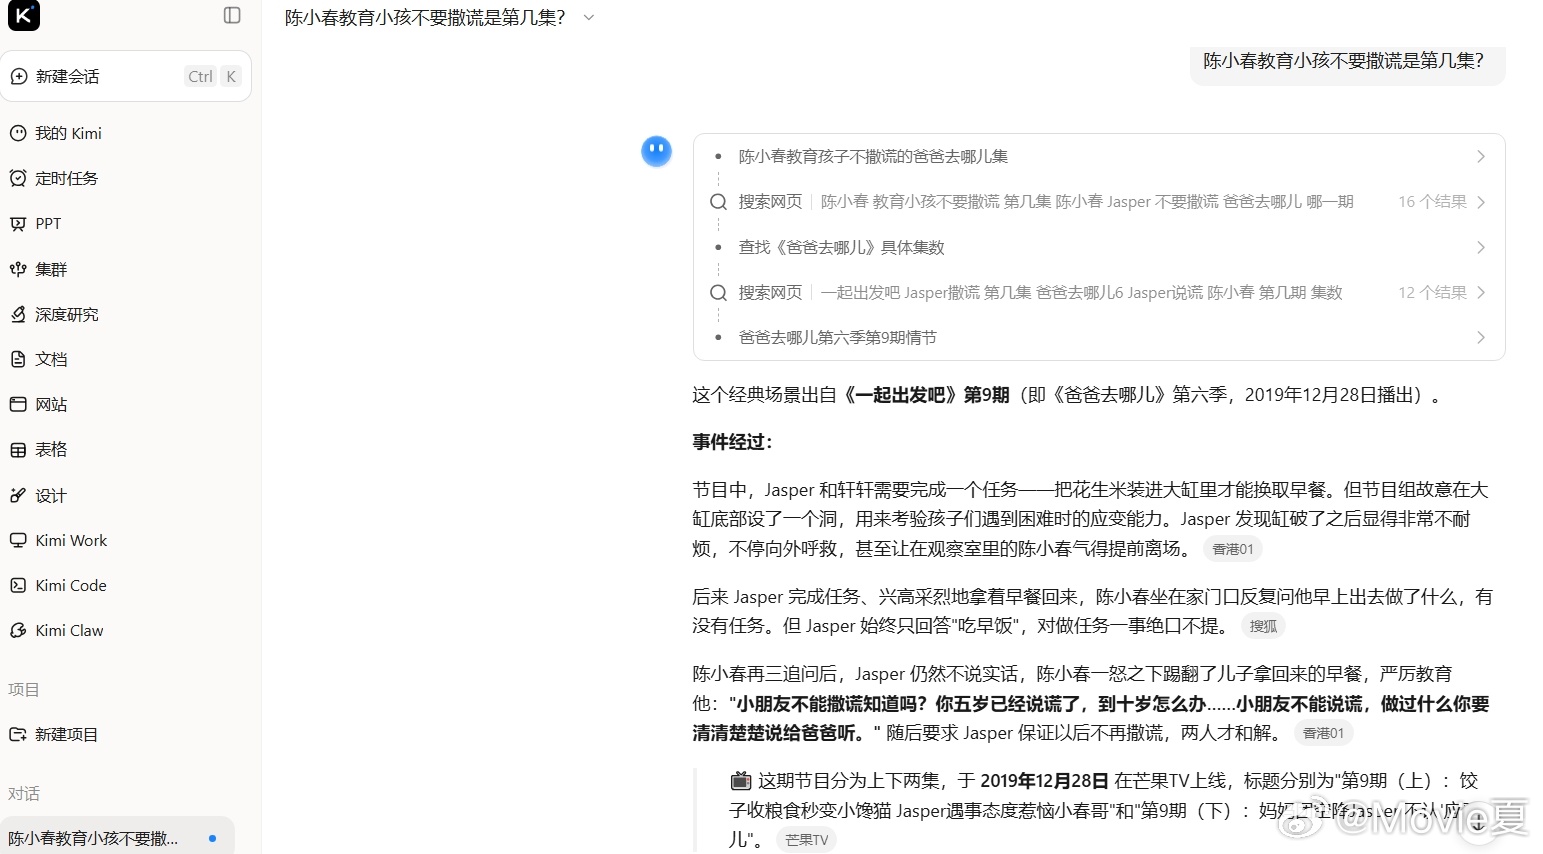Click the Kimi Code terminal icon
Viewport: 1543px width, 854px height.
(18, 585)
